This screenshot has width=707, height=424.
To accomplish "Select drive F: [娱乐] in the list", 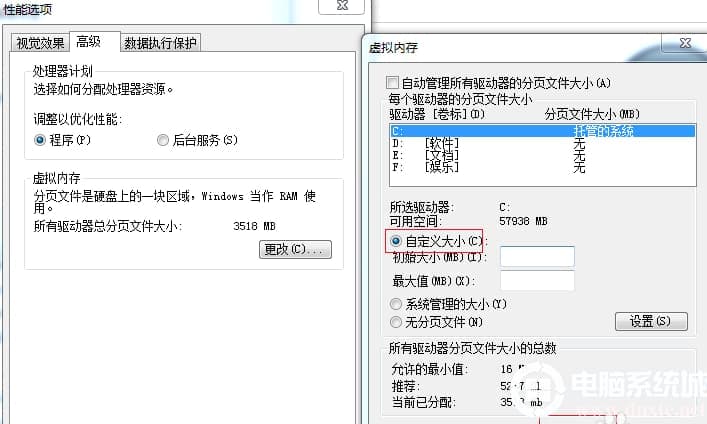I will (x=542, y=167).
